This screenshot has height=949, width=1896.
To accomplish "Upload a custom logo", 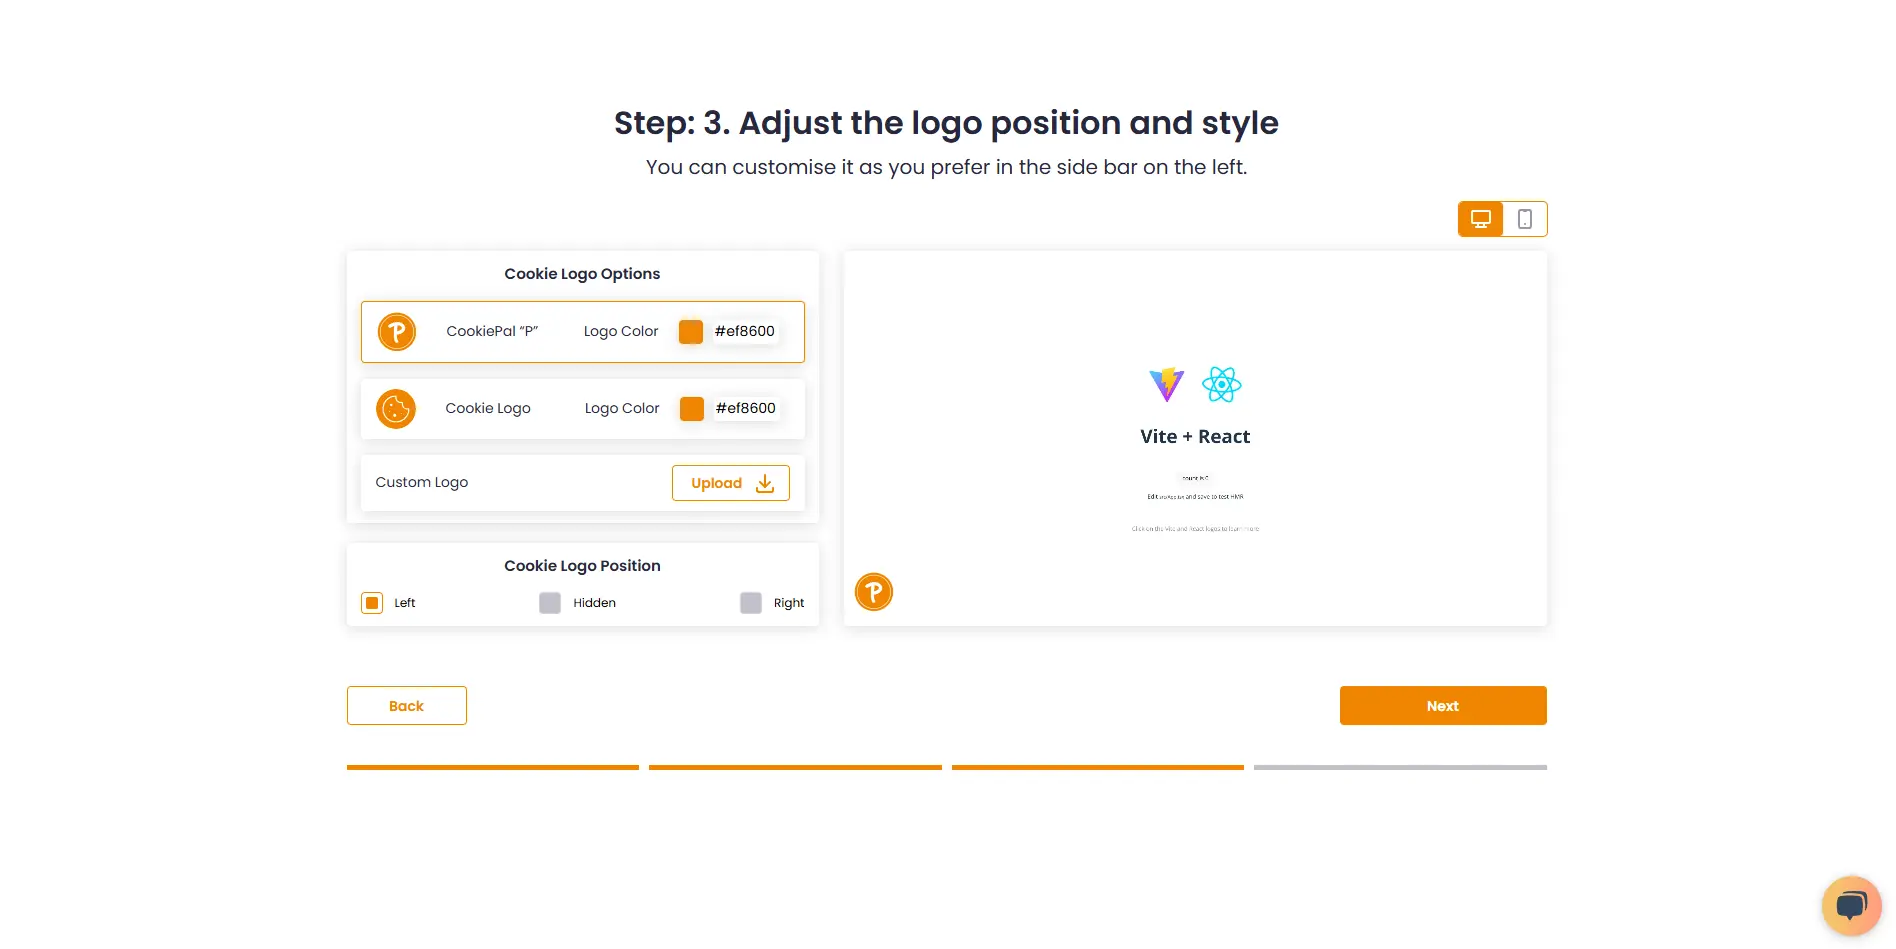I will tap(730, 483).
